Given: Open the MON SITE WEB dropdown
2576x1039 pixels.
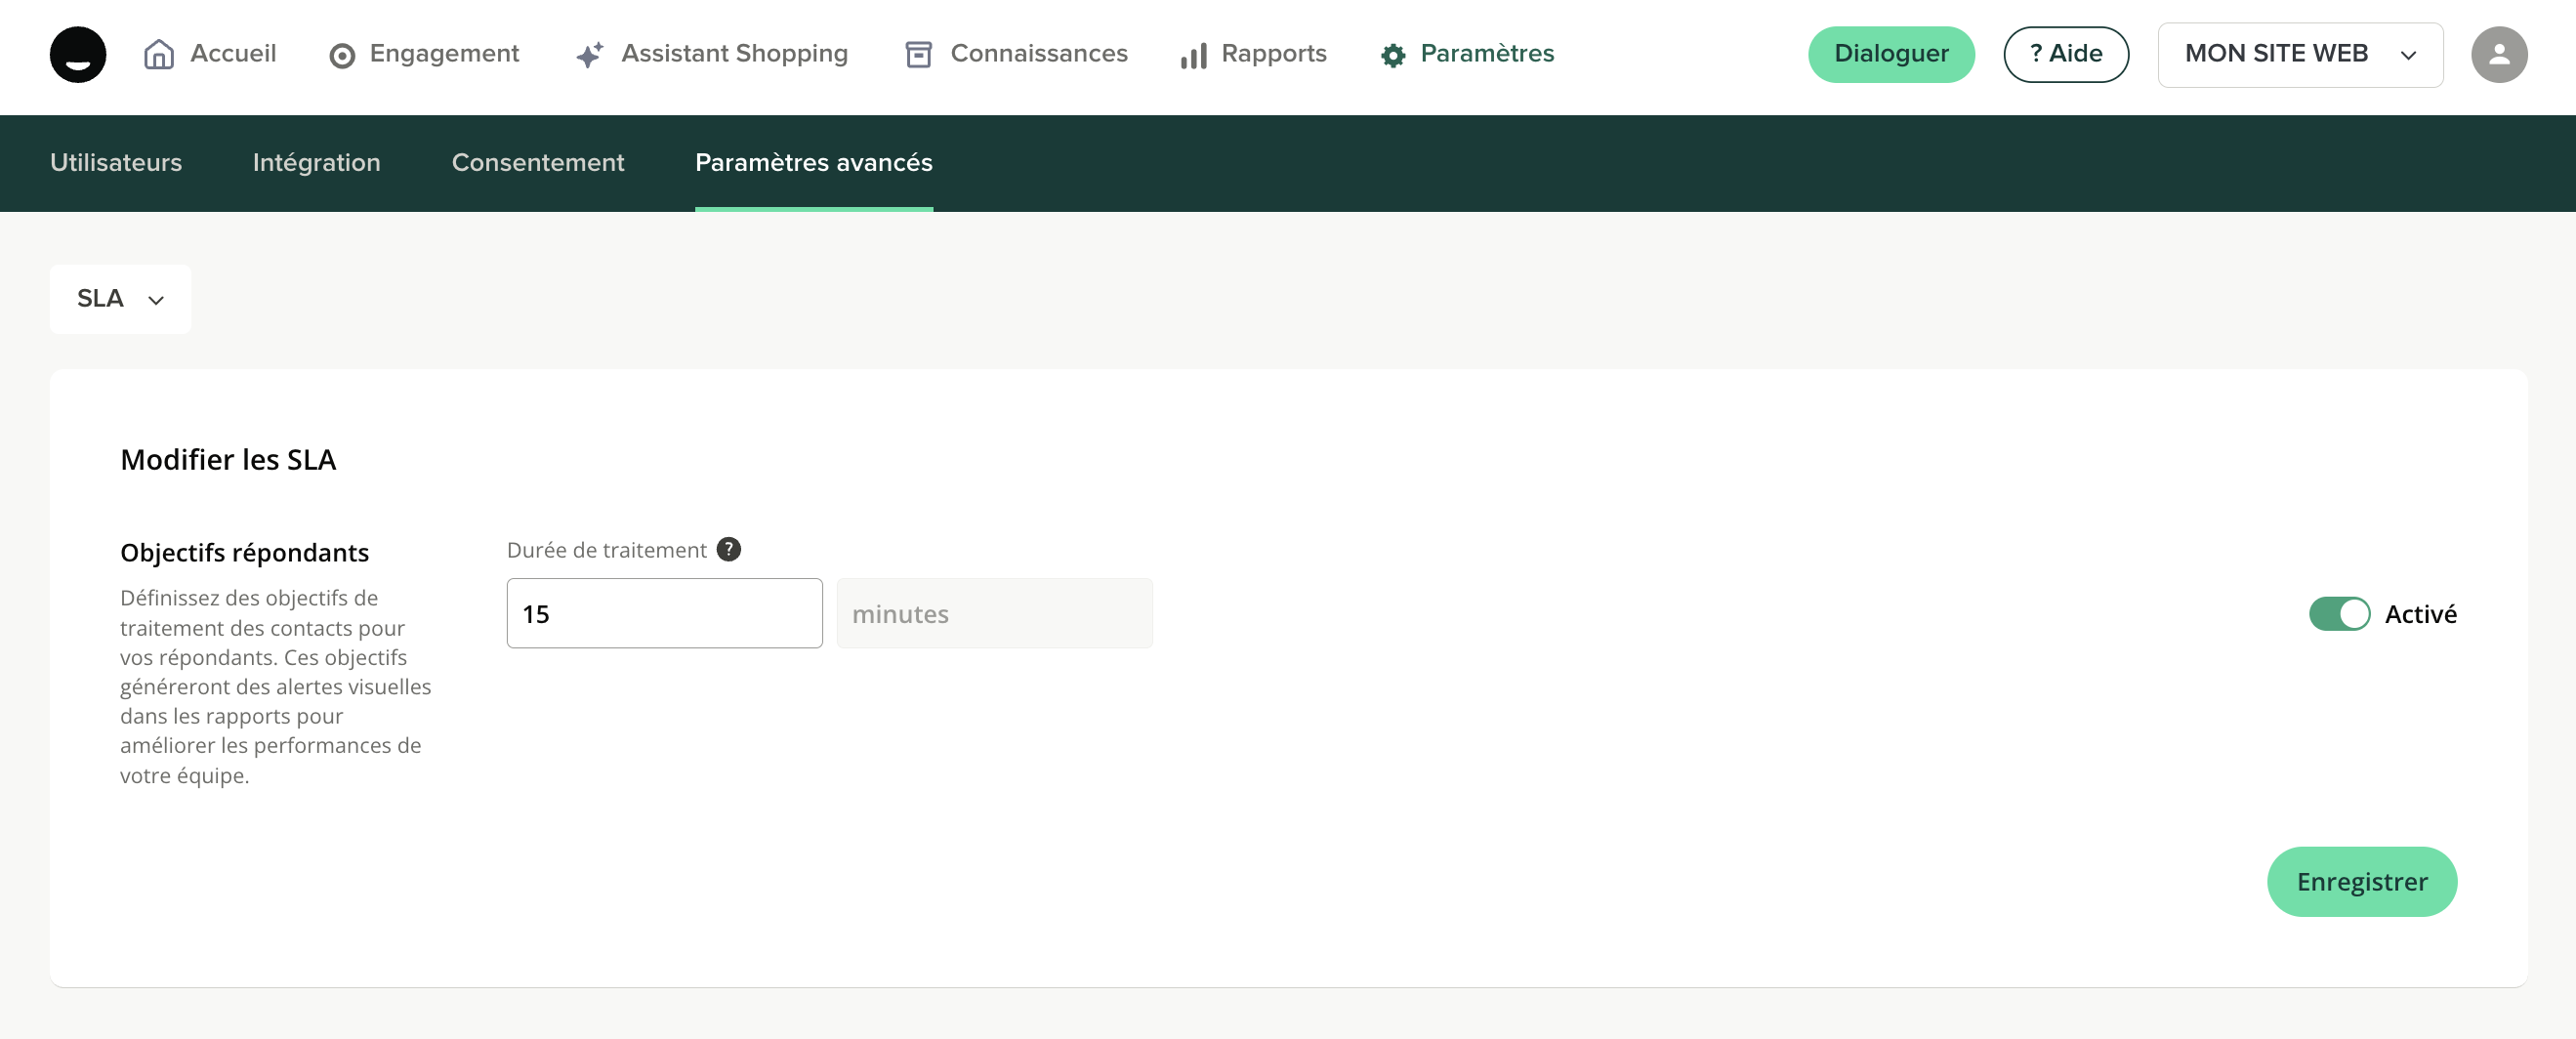Looking at the screenshot, I should pos(2299,54).
